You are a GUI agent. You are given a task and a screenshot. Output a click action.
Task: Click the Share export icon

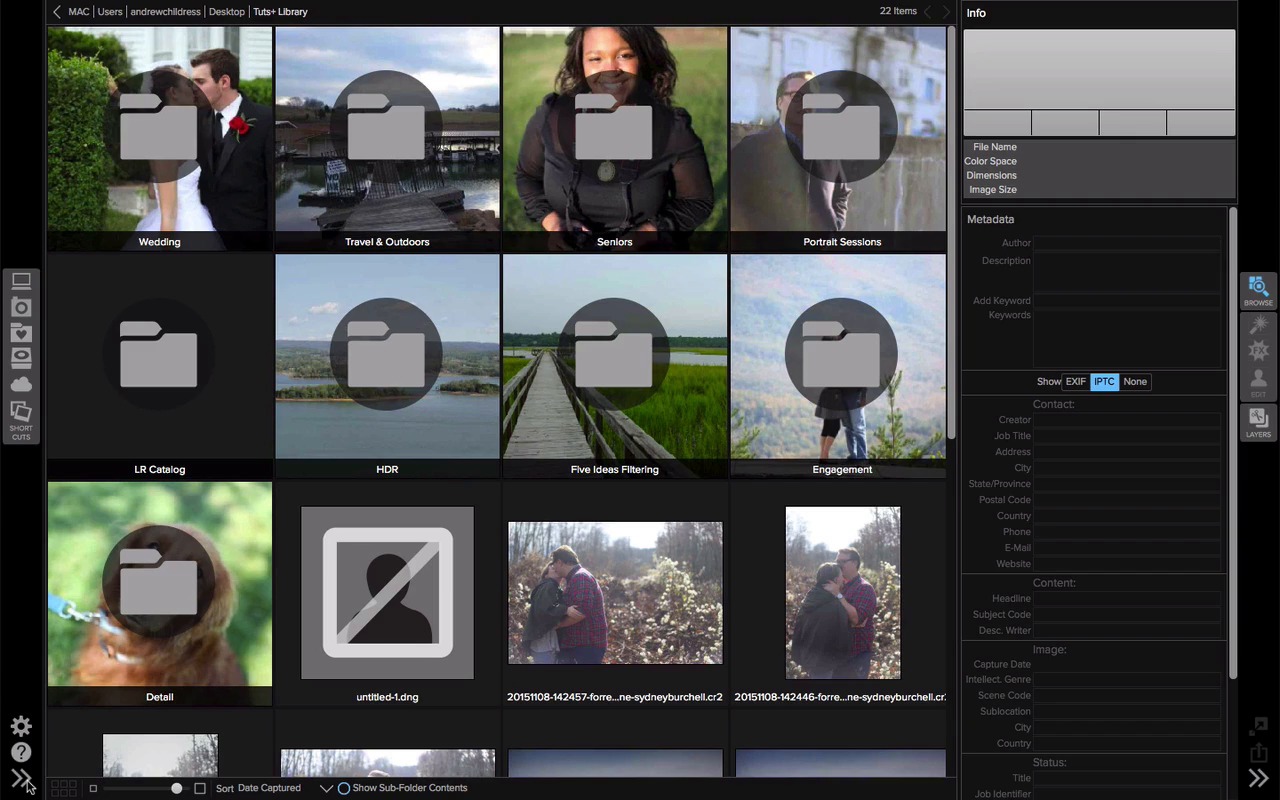tap(1258, 752)
